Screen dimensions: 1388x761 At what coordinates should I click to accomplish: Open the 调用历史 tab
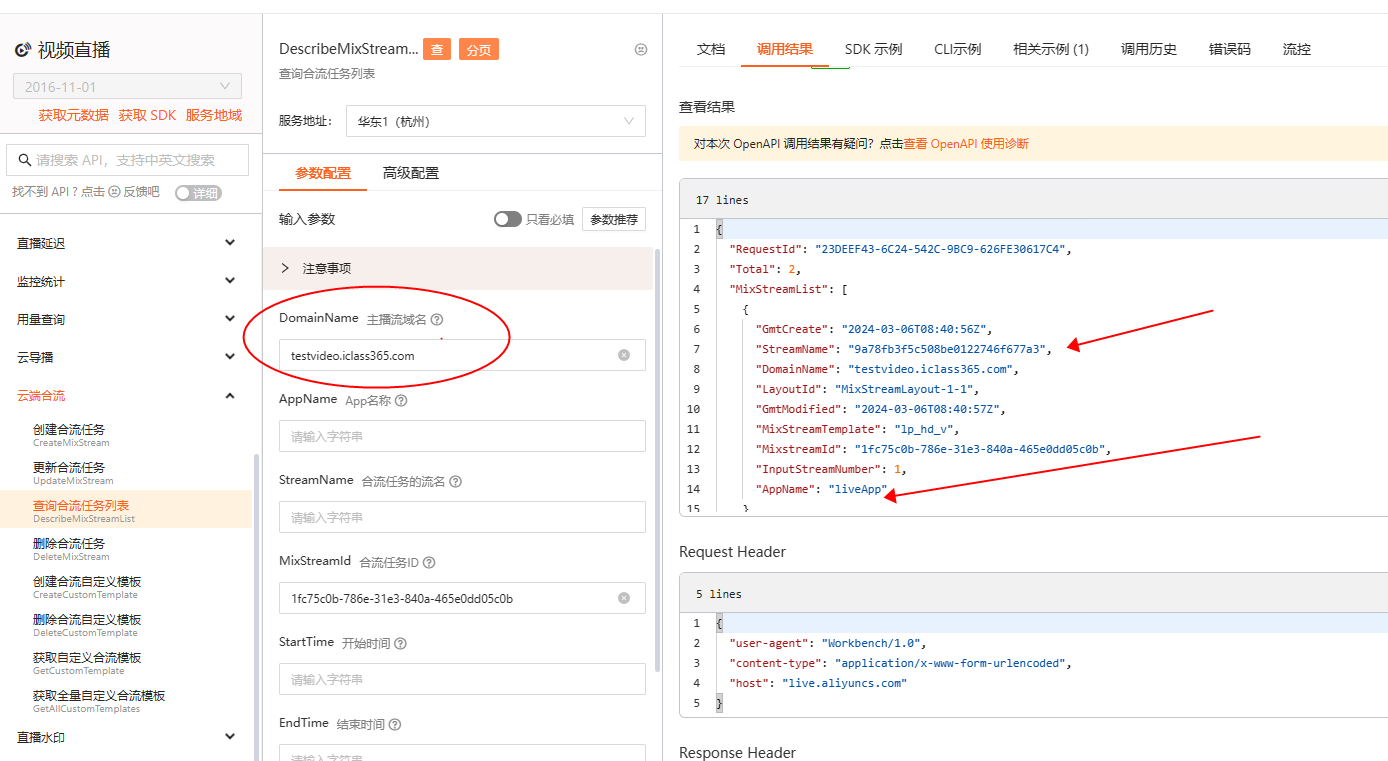1149,49
